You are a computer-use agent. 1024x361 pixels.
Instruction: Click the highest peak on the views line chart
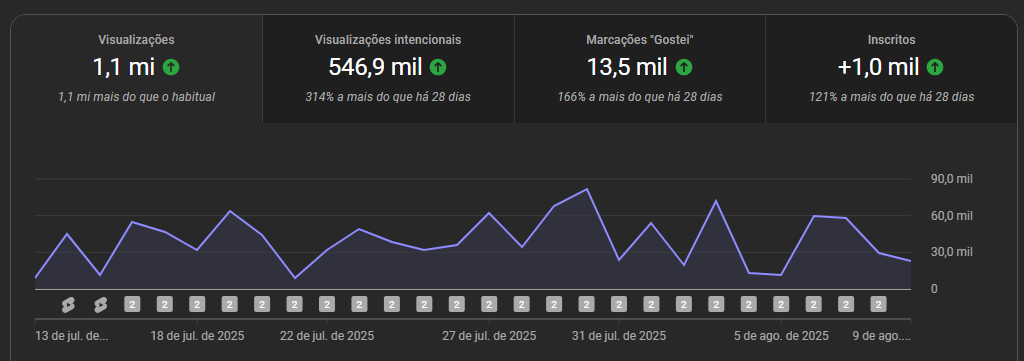(587, 189)
